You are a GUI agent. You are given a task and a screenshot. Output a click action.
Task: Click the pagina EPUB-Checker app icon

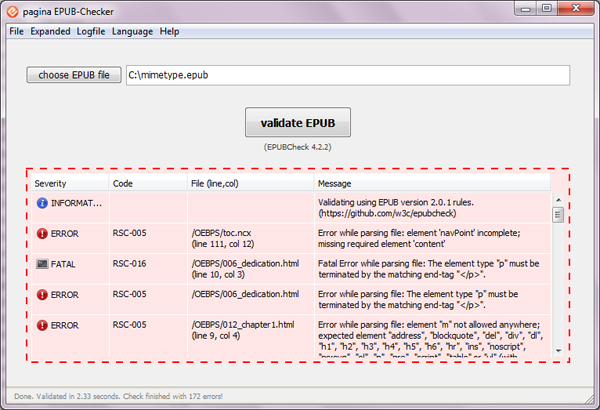(12, 12)
